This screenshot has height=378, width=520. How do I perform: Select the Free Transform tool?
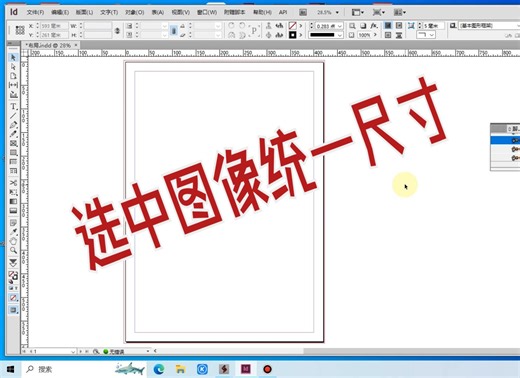(13, 192)
